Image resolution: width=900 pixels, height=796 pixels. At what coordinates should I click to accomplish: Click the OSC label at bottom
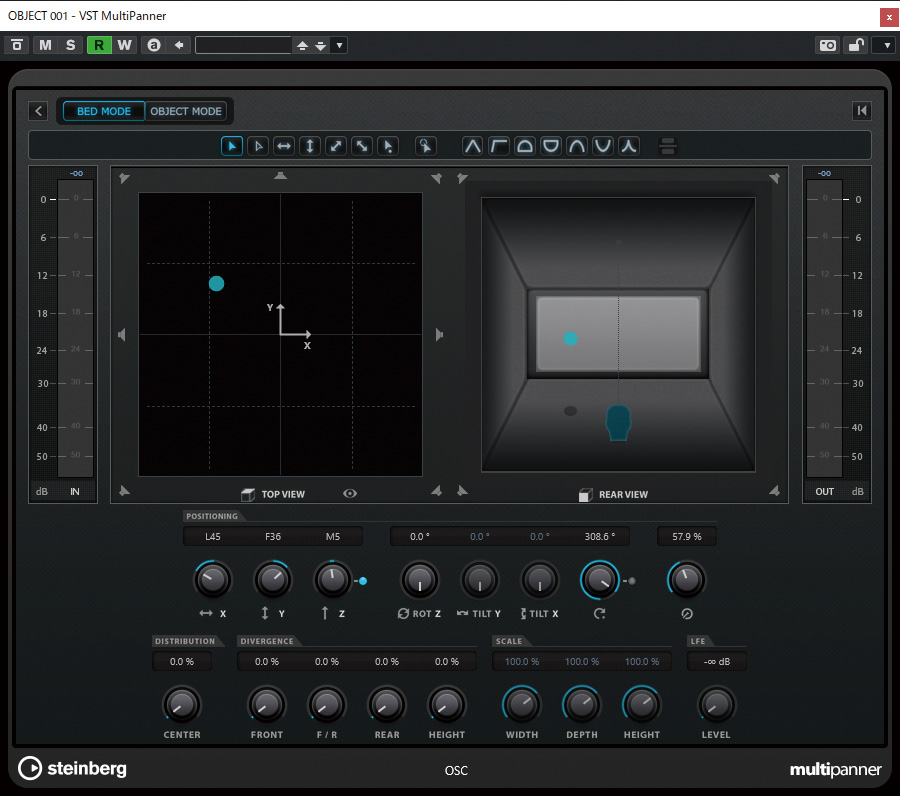click(x=456, y=771)
